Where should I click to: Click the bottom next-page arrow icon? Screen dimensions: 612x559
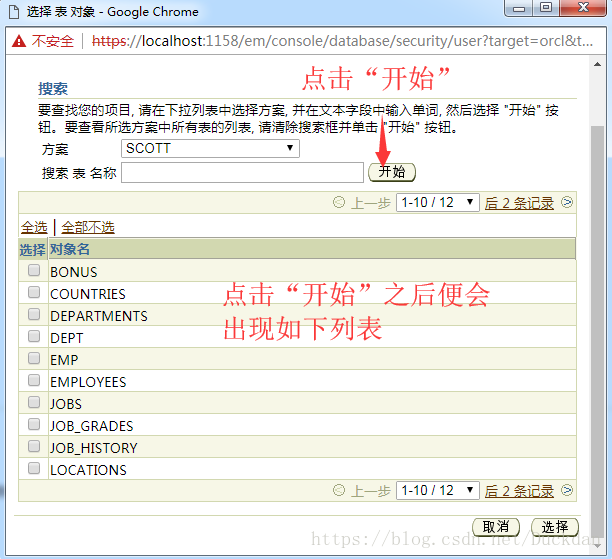pos(567,490)
